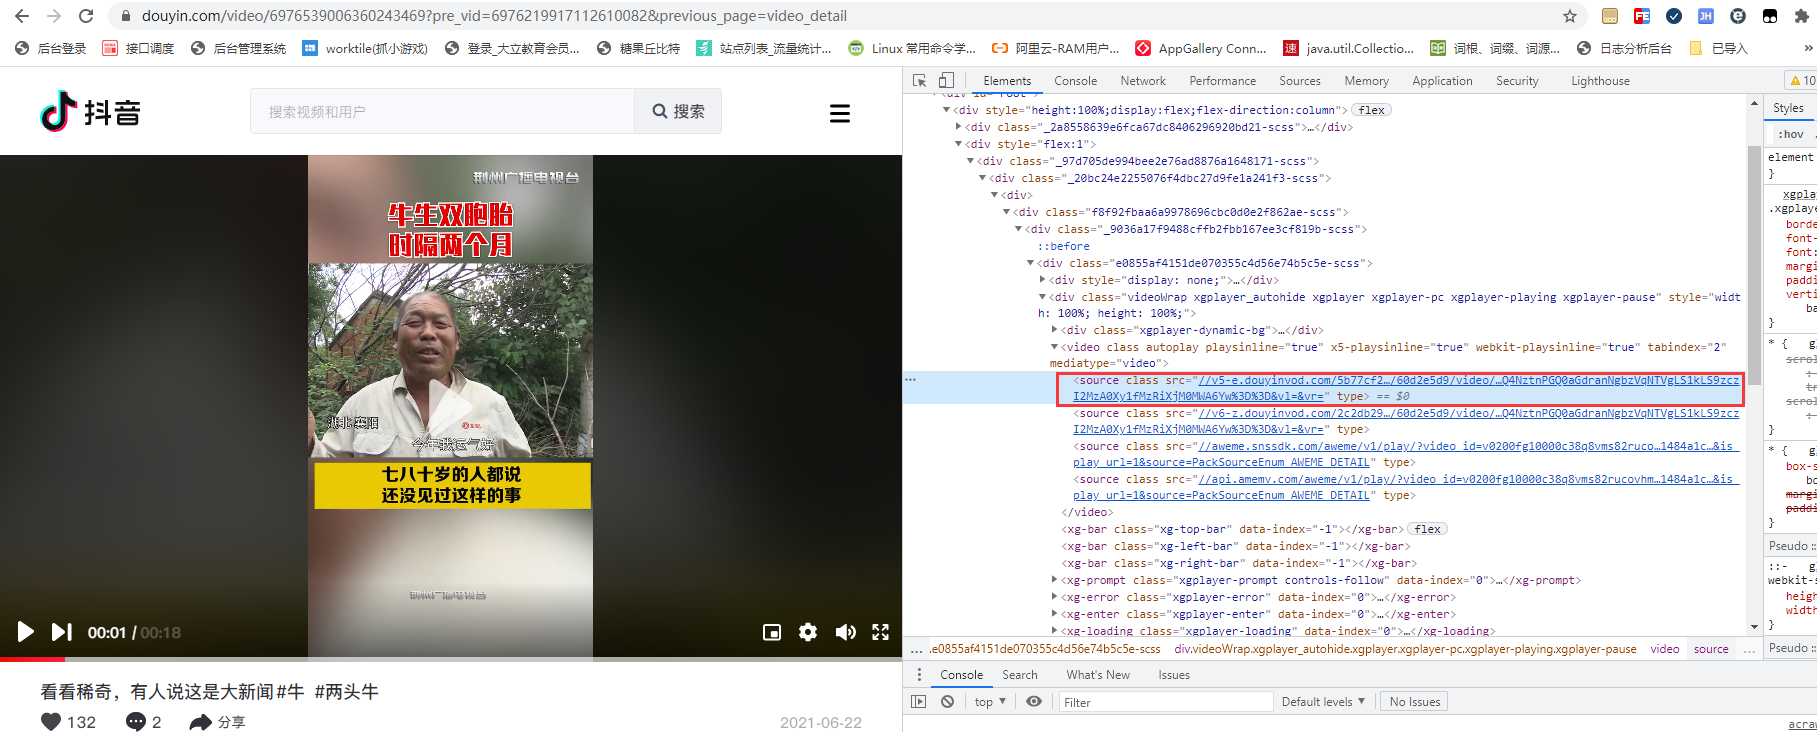The height and width of the screenshot is (732, 1817).
Task: Click the browser back arrow
Action: pos(22,16)
